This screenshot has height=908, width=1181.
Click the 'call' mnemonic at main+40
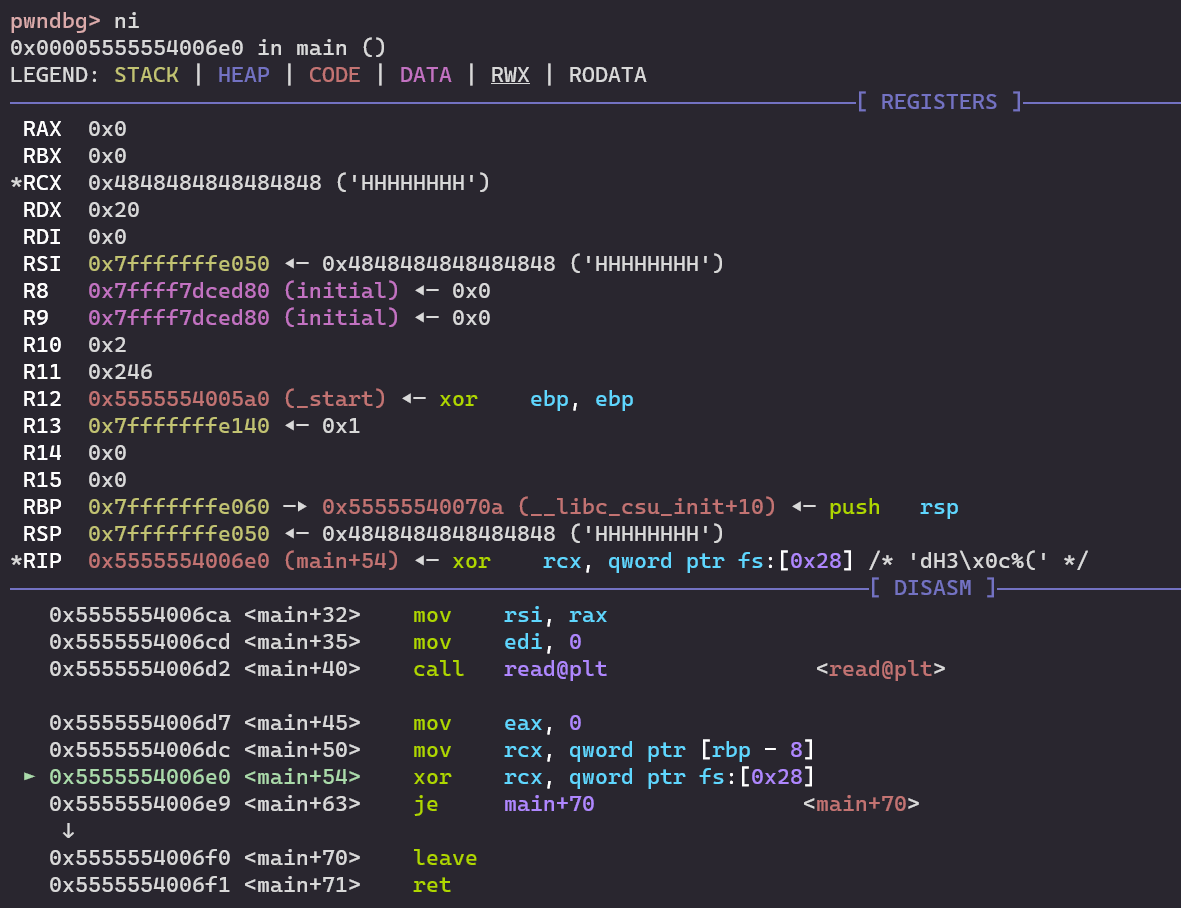point(438,669)
